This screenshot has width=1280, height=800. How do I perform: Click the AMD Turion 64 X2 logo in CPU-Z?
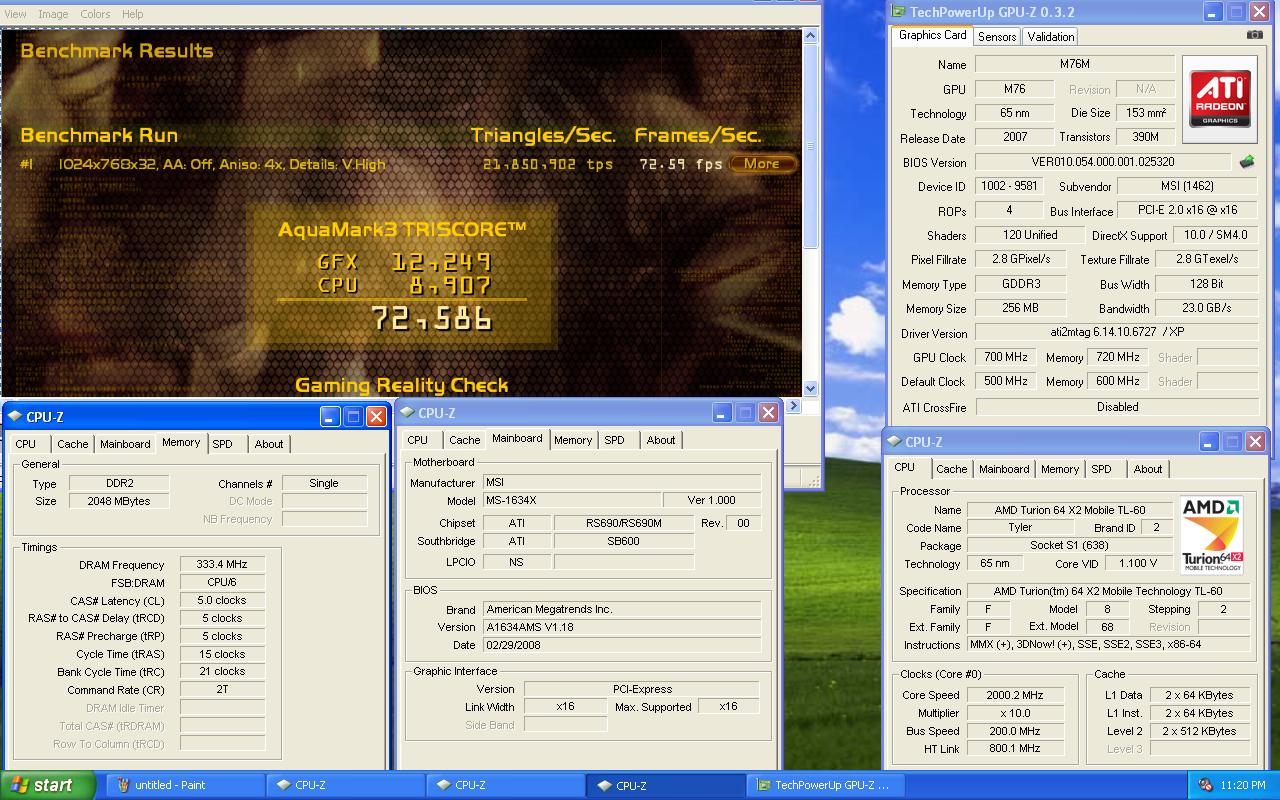(x=1212, y=535)
